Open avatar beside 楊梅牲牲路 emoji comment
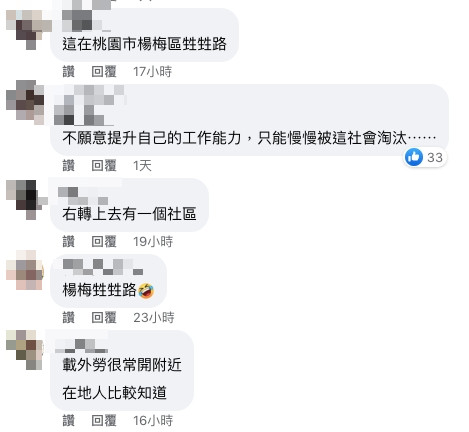The image size is (469, 432). click(x=25, y=270)
